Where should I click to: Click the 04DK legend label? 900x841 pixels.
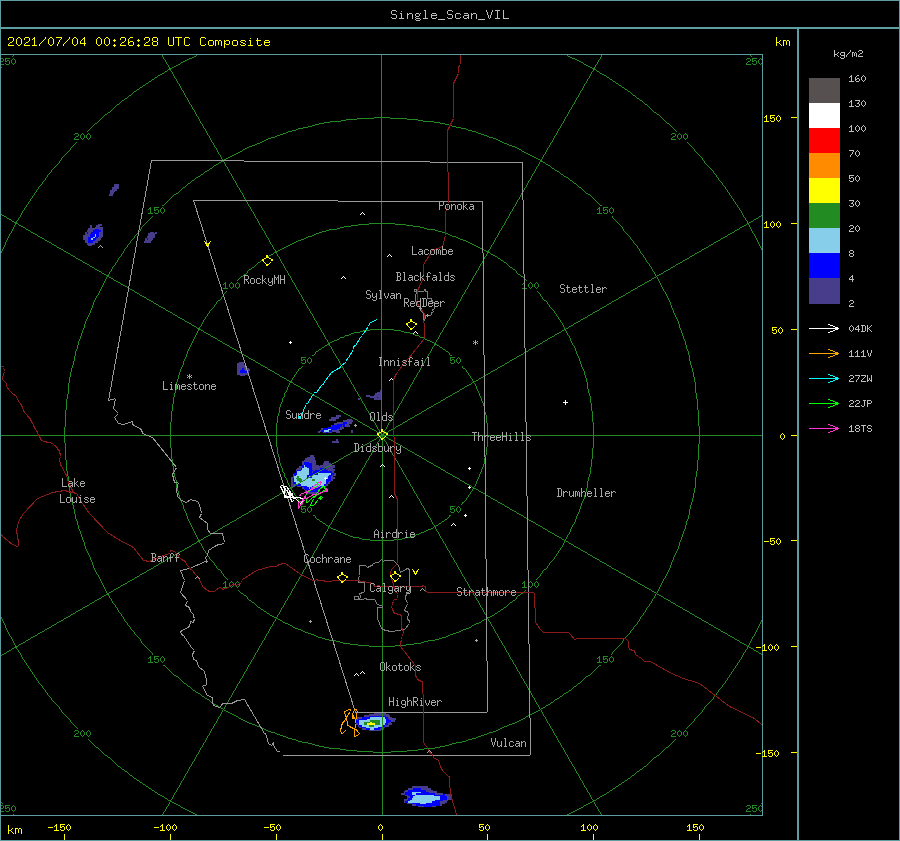point(860,328)
